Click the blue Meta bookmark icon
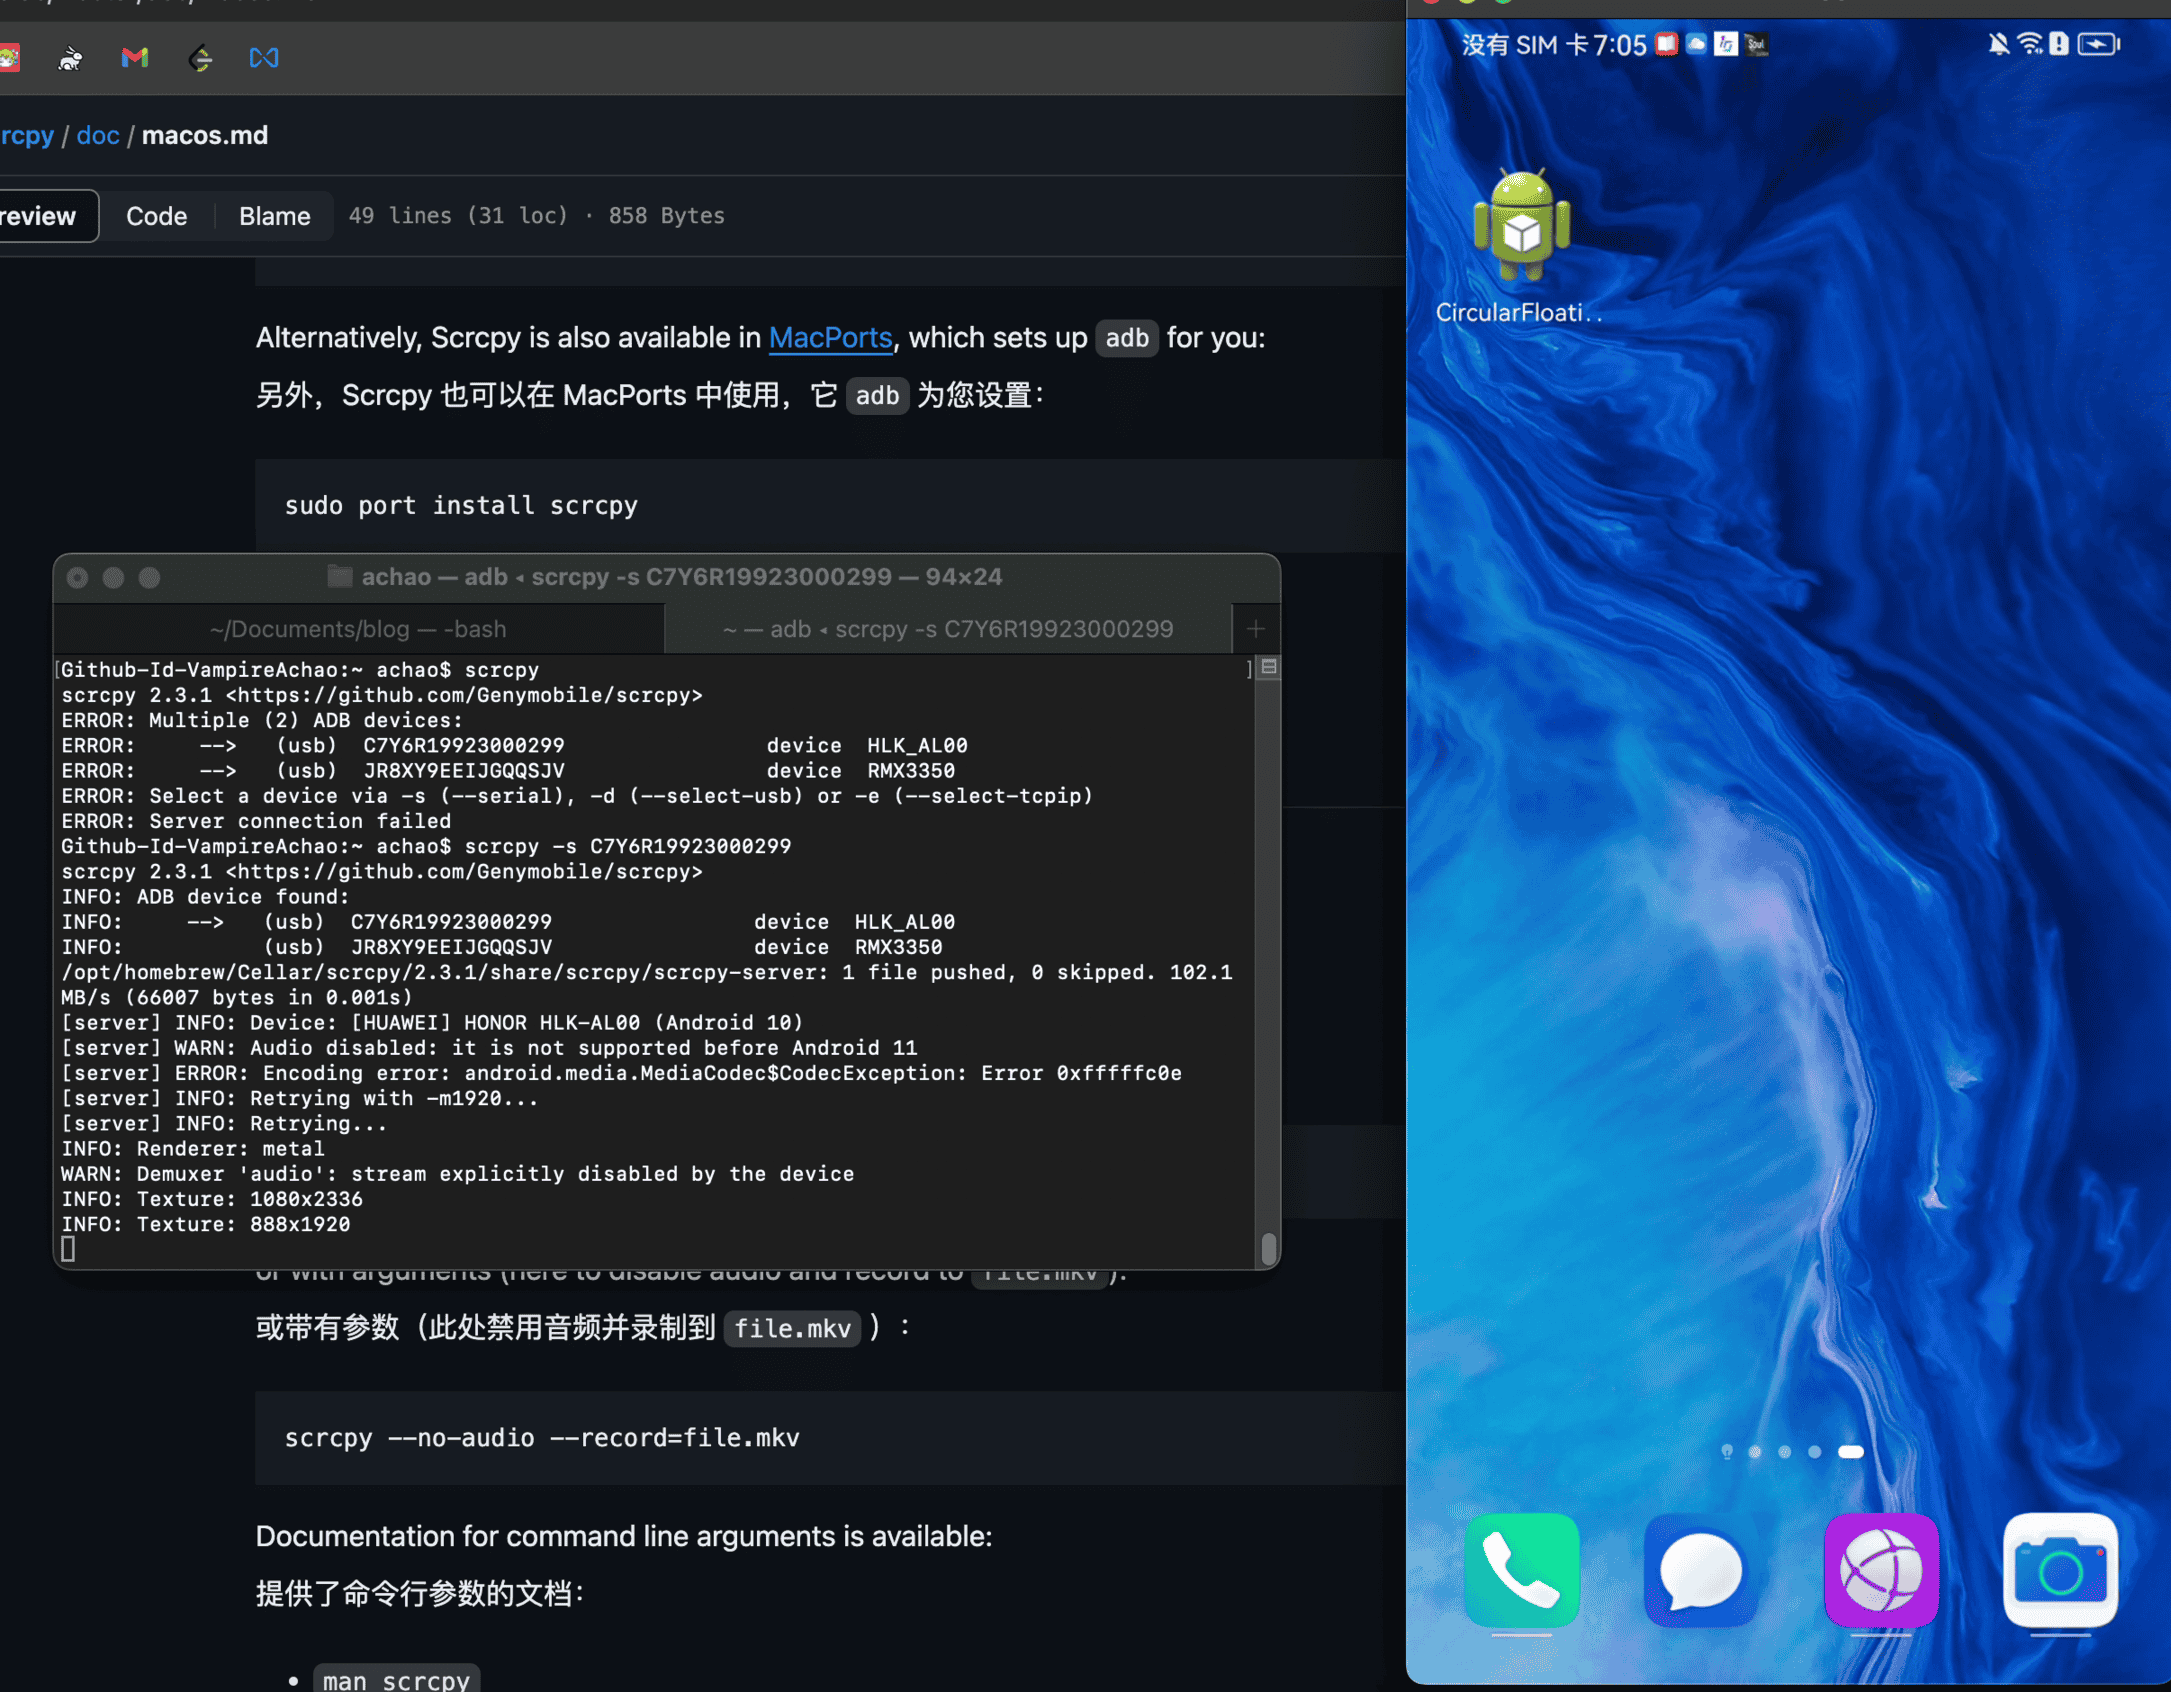Image resolution: width=2171 pixels, height=1692 pixels. [264, 58]
